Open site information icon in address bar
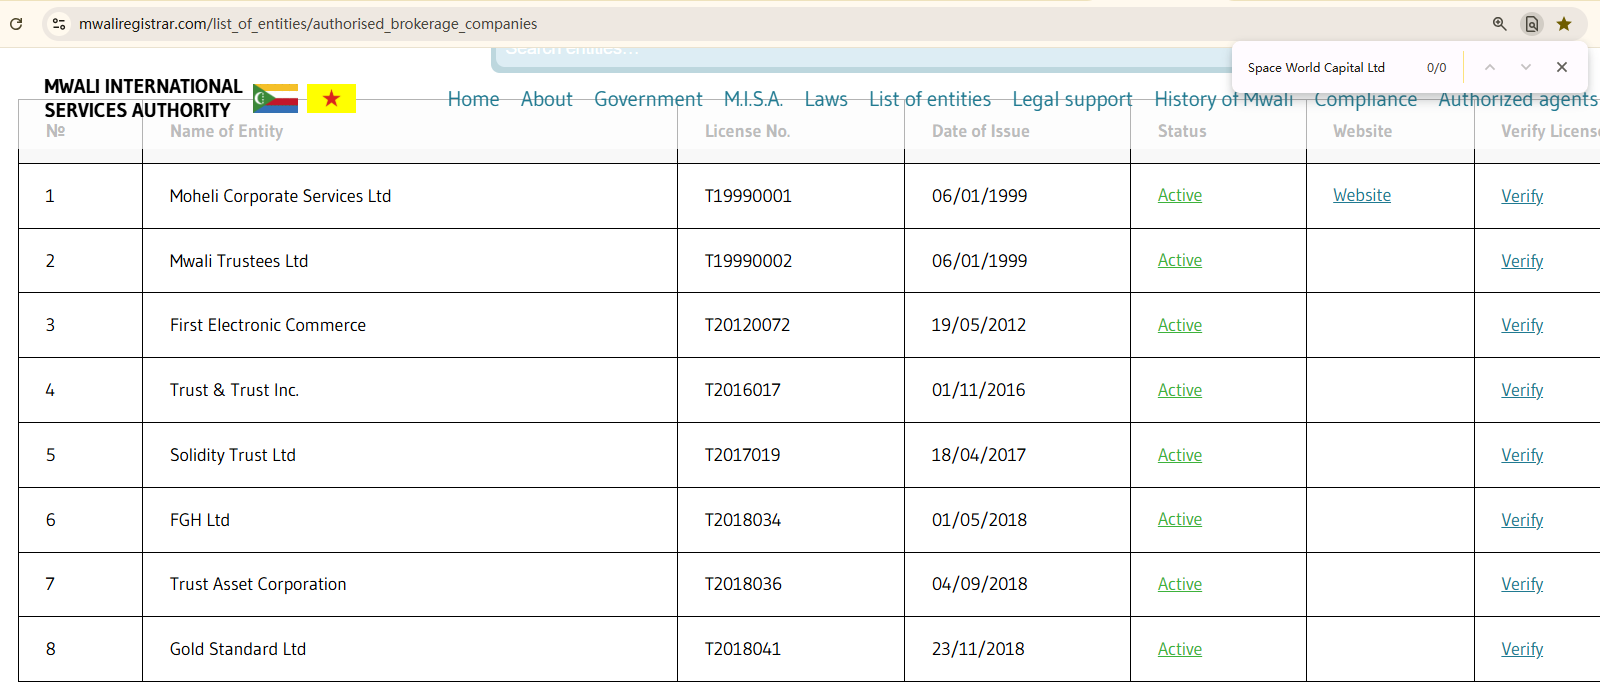The width and height of the screenshot is (1600, 682). pyautogui.click(x=59, y=24)
